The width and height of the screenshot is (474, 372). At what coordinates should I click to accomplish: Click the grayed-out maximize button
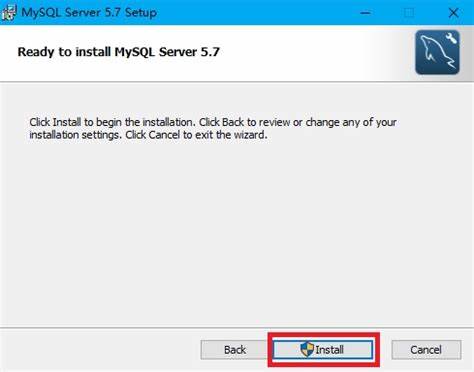[409, 13]
